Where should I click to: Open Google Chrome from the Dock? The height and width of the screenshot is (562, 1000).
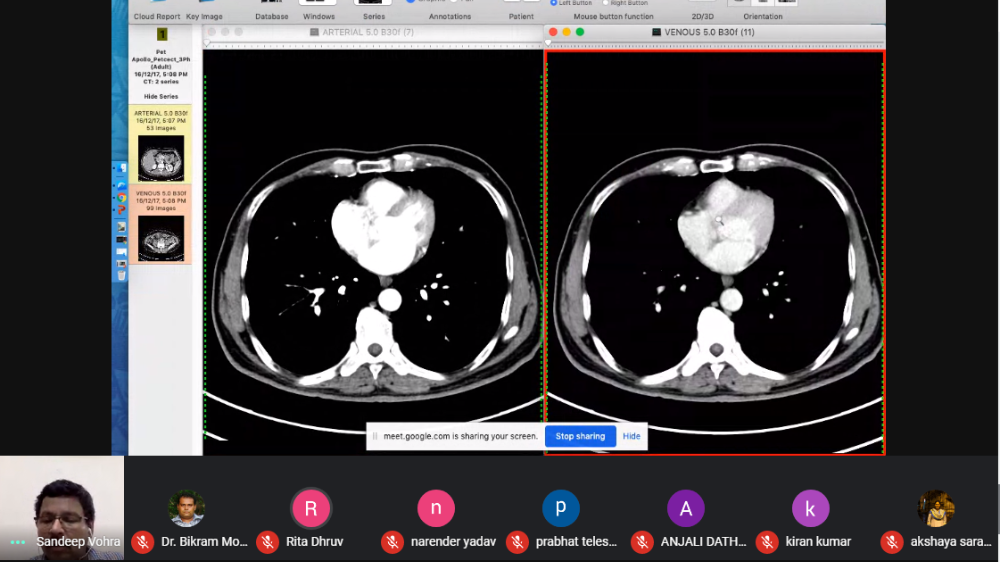[121, 198]
